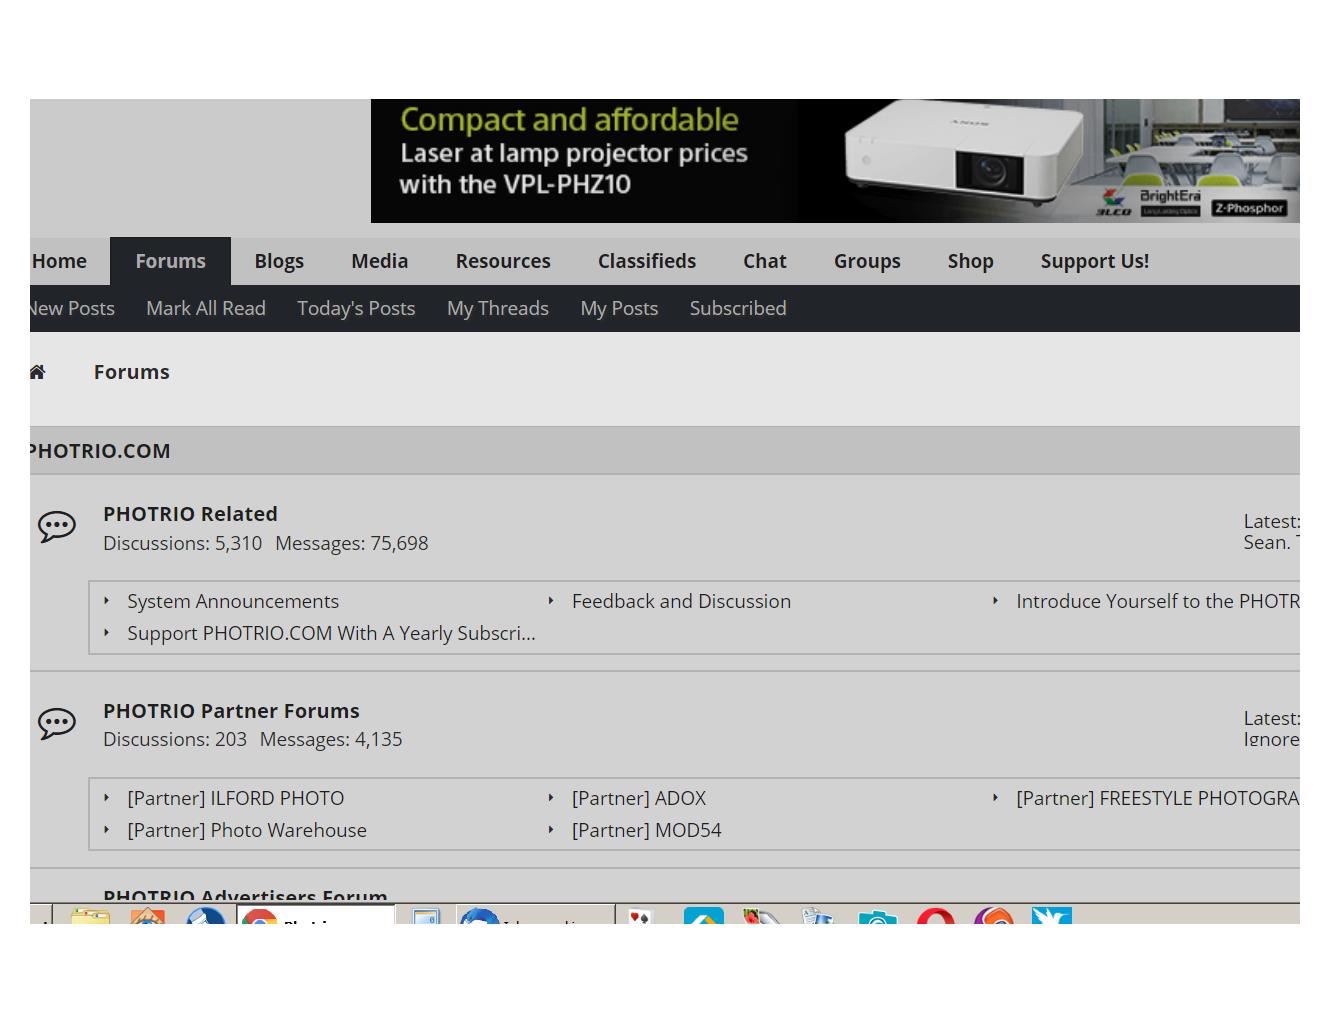The width and height of the screenshot is (1320, 1020).
Task: Click Mark All Read in the sub-navigation
Action: (x=206, y=308)
